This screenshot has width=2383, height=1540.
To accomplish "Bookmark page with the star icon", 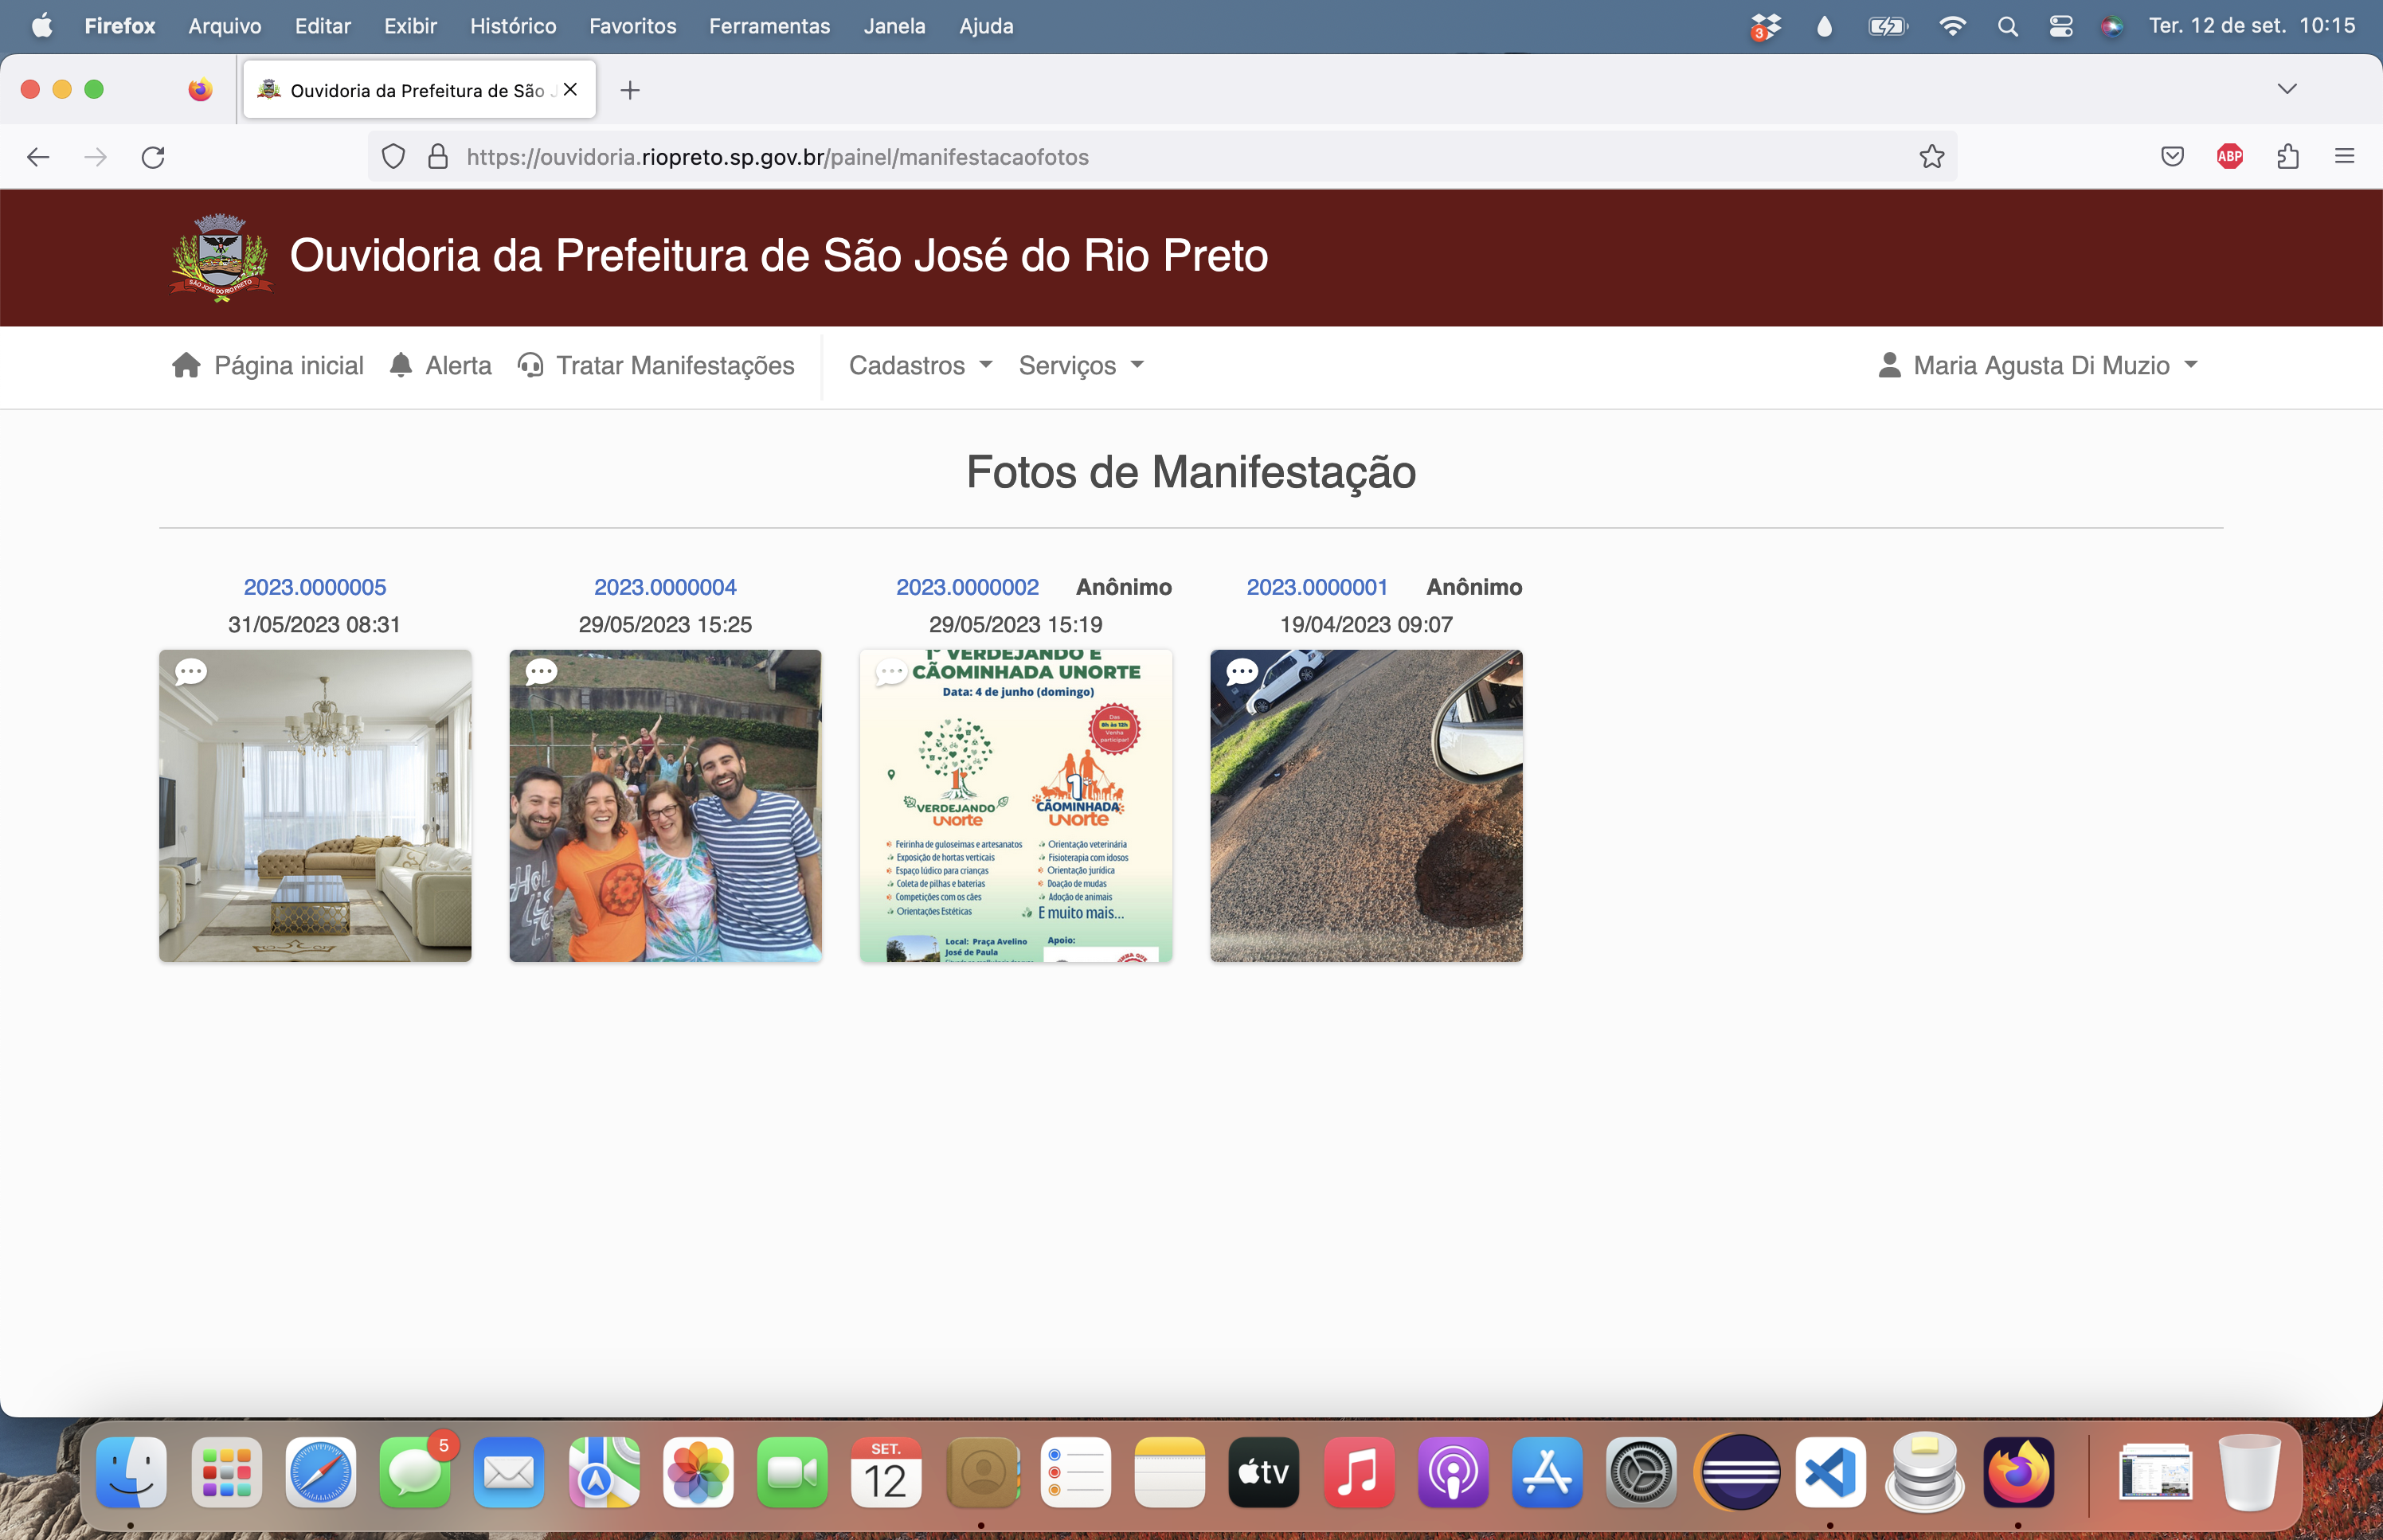I will [1931, 157].
